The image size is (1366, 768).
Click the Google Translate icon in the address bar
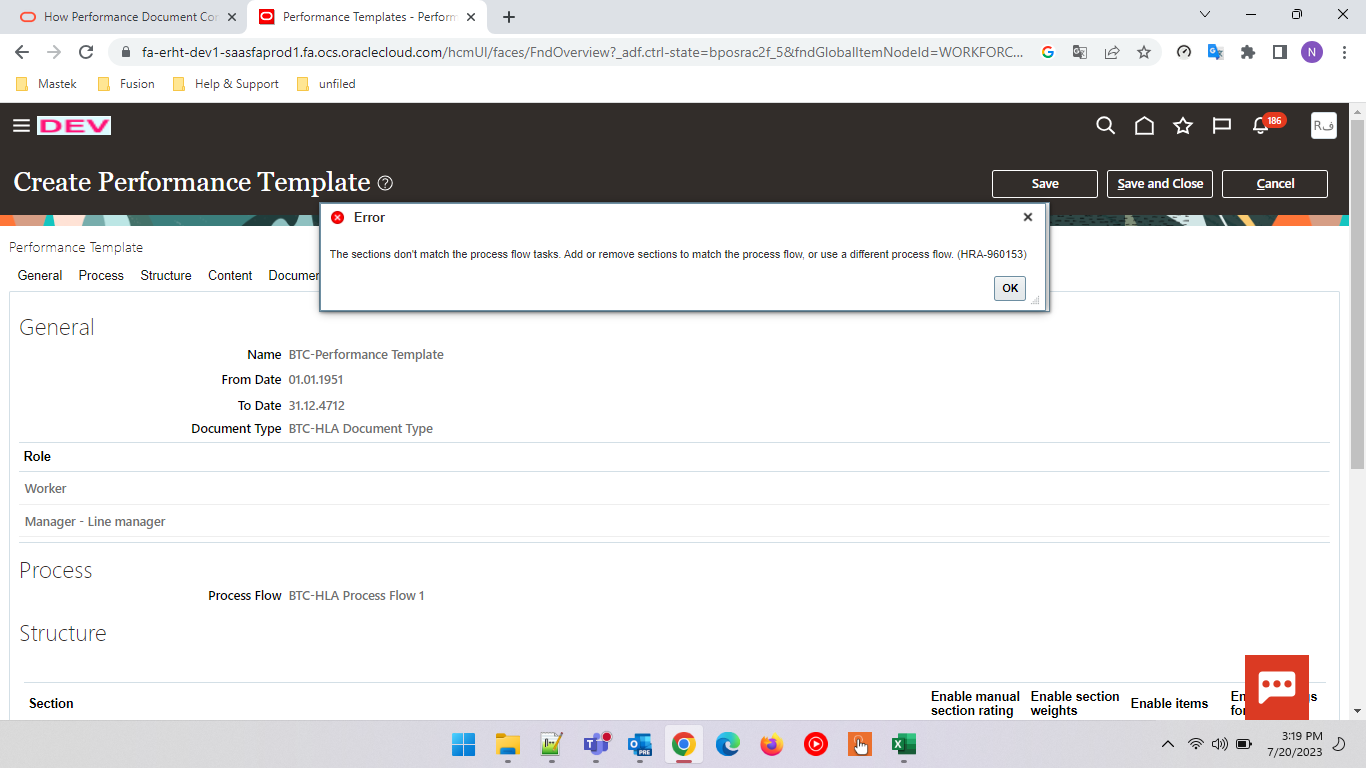point(1080,52)
